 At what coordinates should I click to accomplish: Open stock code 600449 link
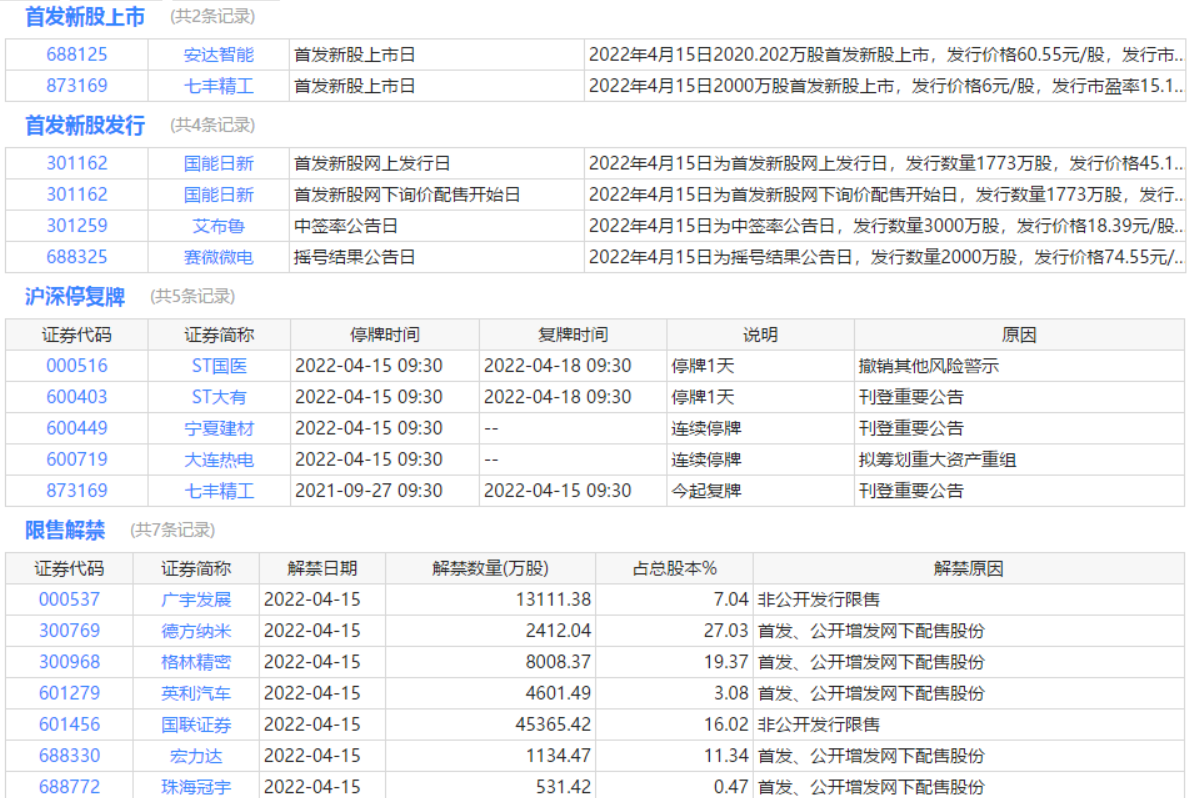76,429
